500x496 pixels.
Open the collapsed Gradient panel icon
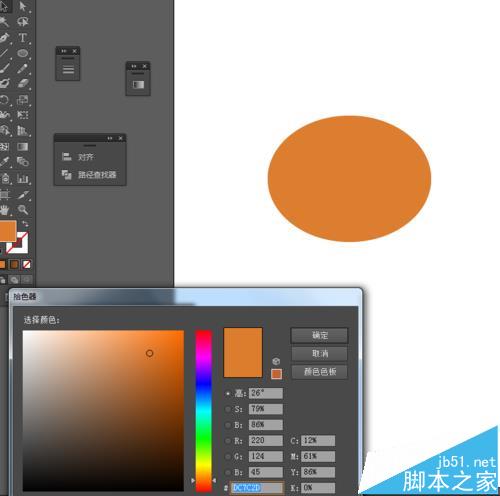(x=138, y=85)
